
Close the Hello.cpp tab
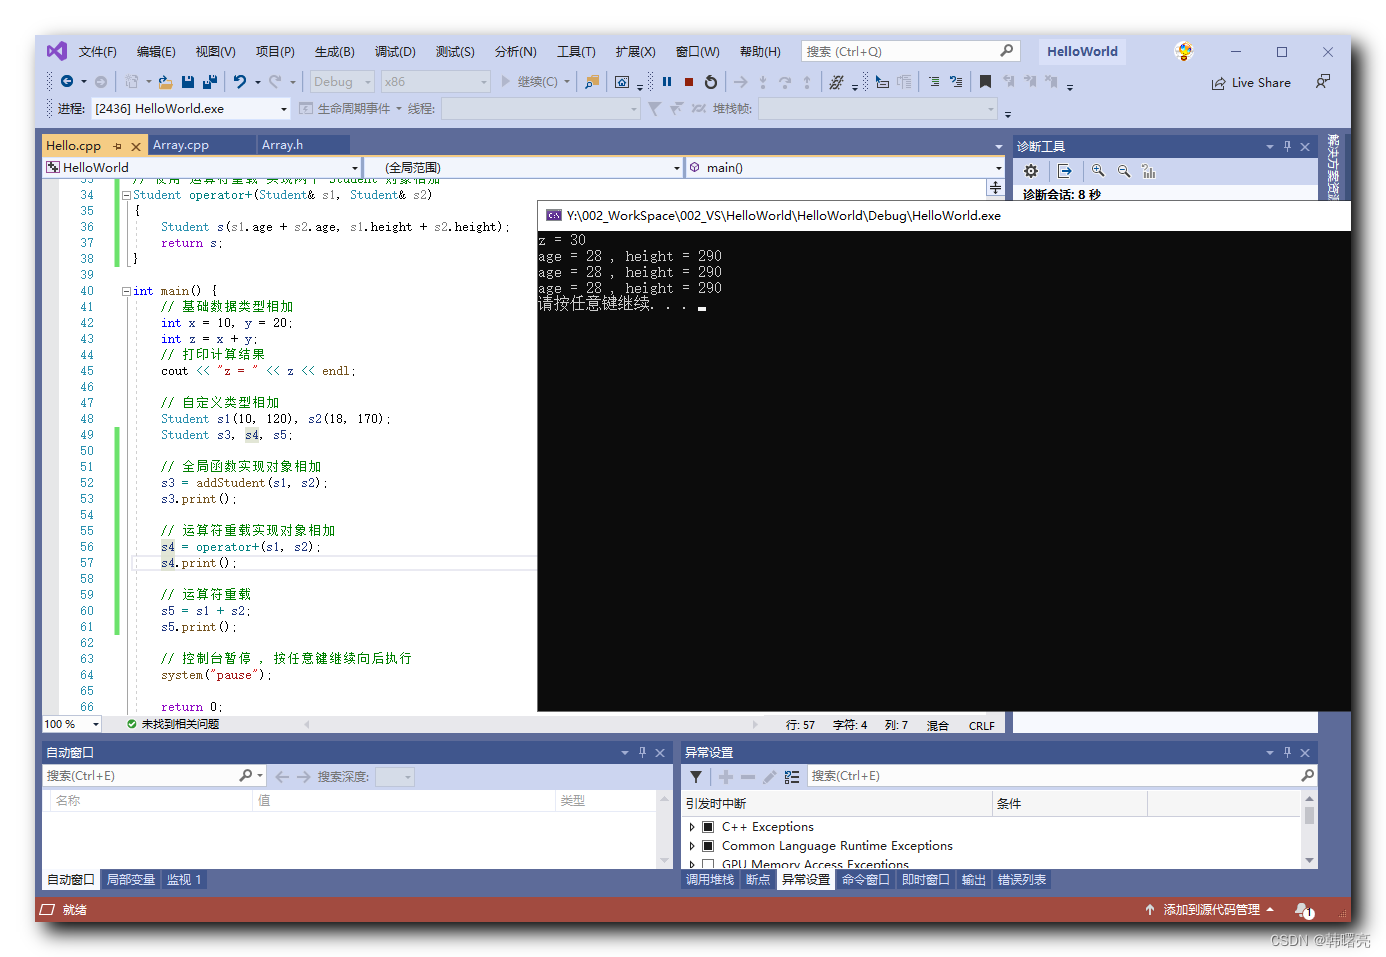(136, 146)
